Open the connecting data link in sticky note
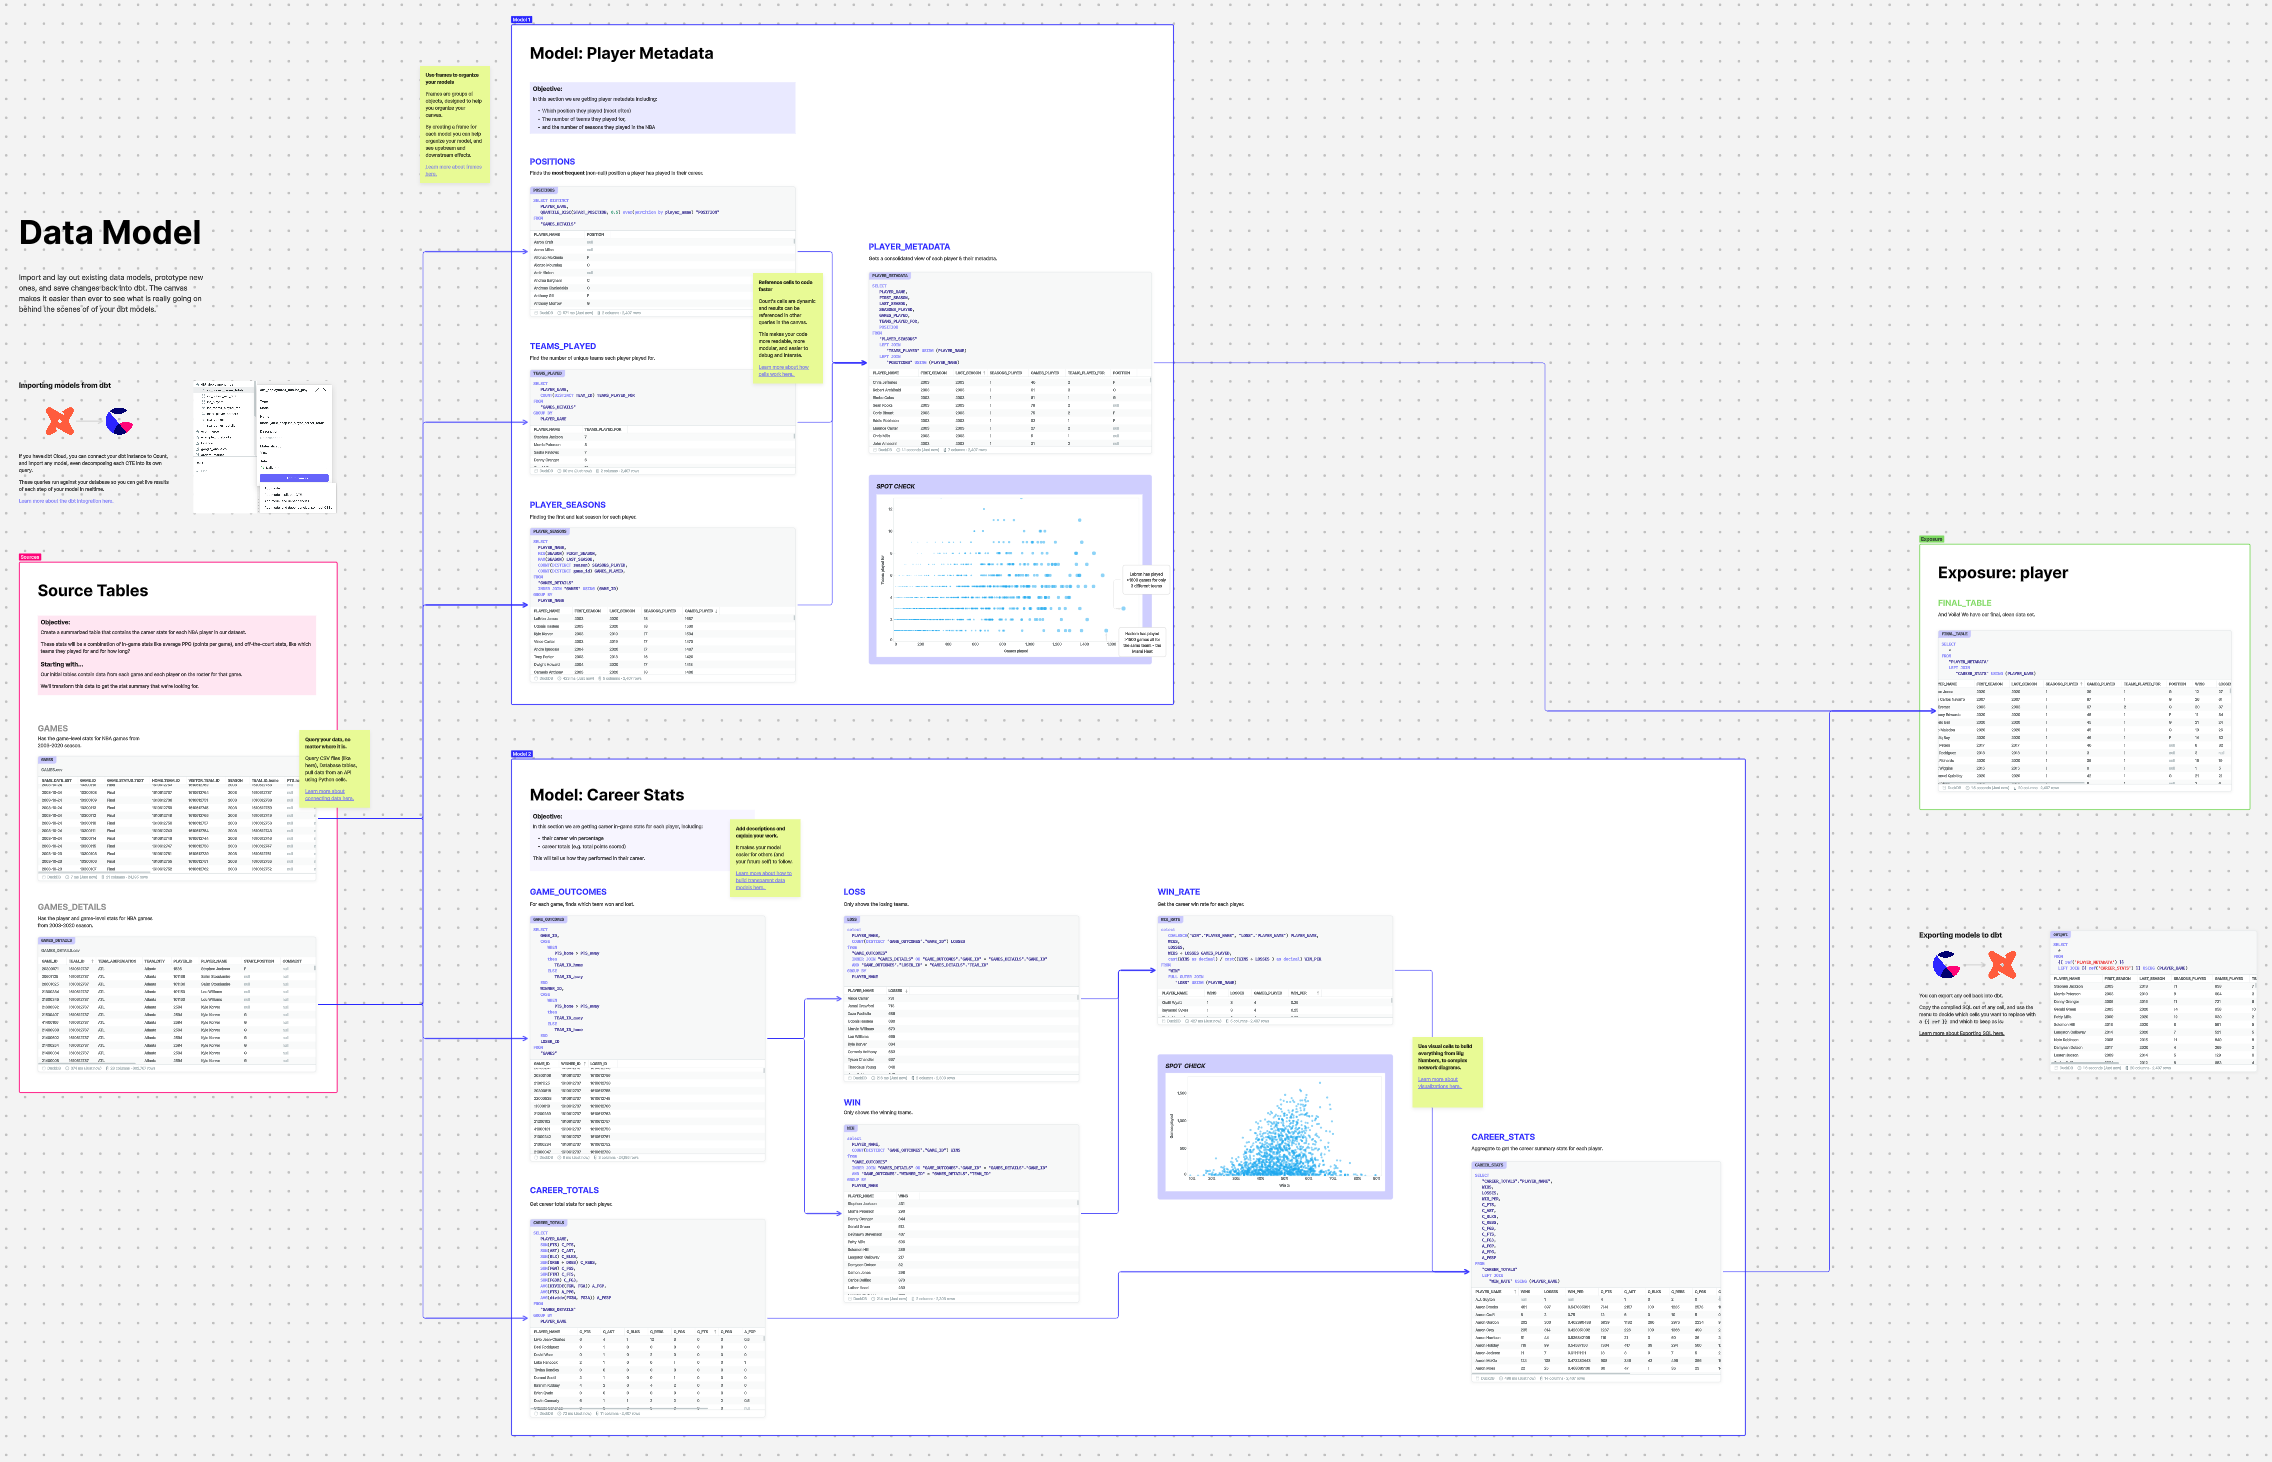Image resolution: width=2272 pixels, height=1462 pixels. 328,795
